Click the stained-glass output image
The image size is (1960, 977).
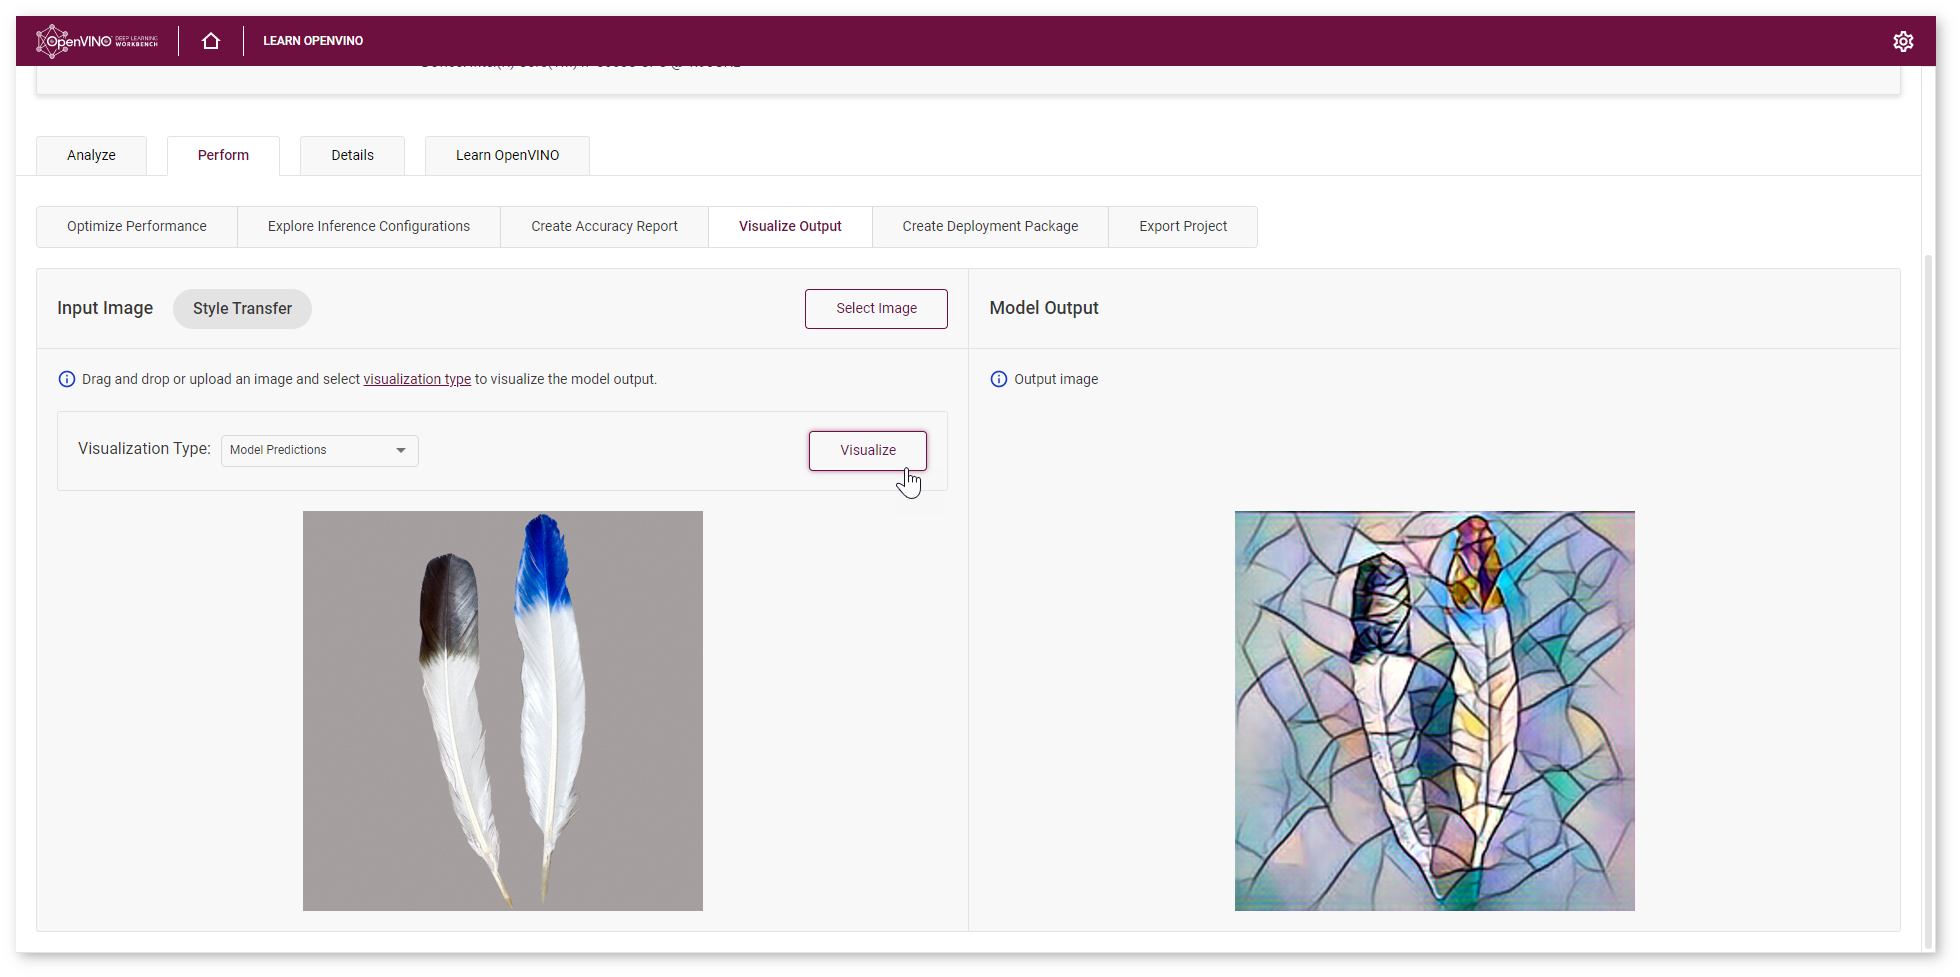(x=1435, y=711)
